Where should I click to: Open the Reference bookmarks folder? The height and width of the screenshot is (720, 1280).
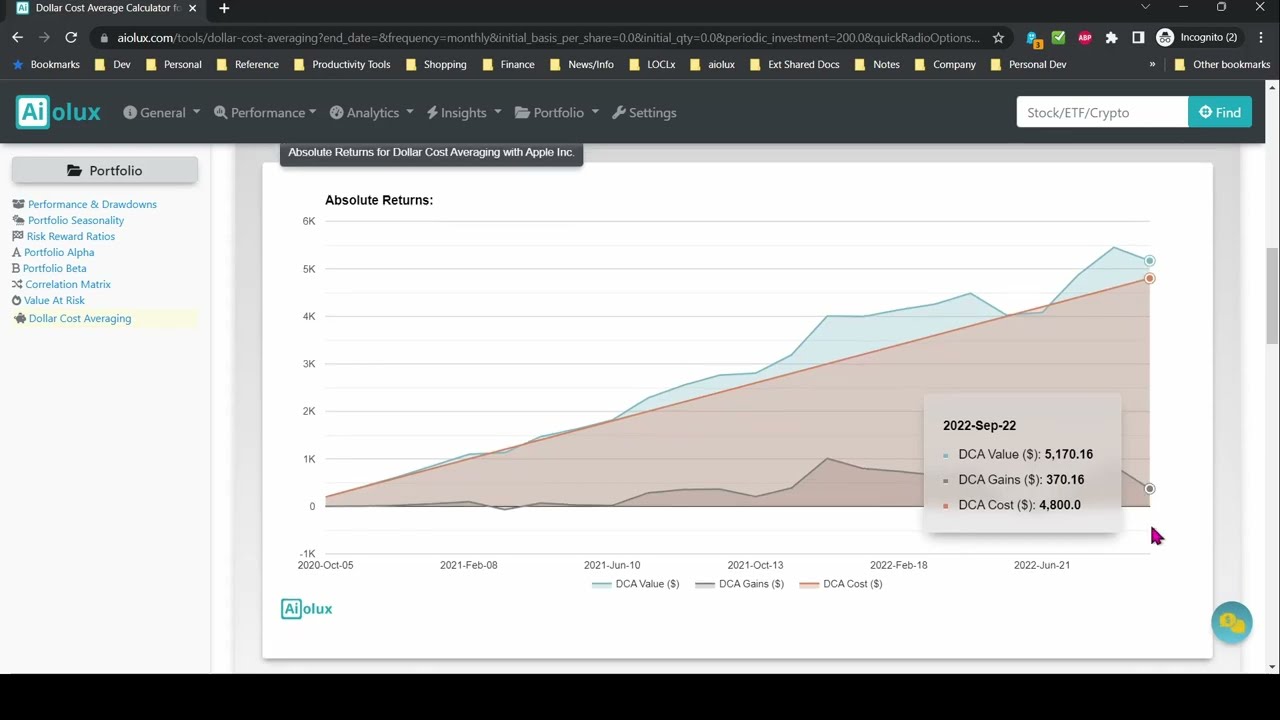[x=247, y=64]
